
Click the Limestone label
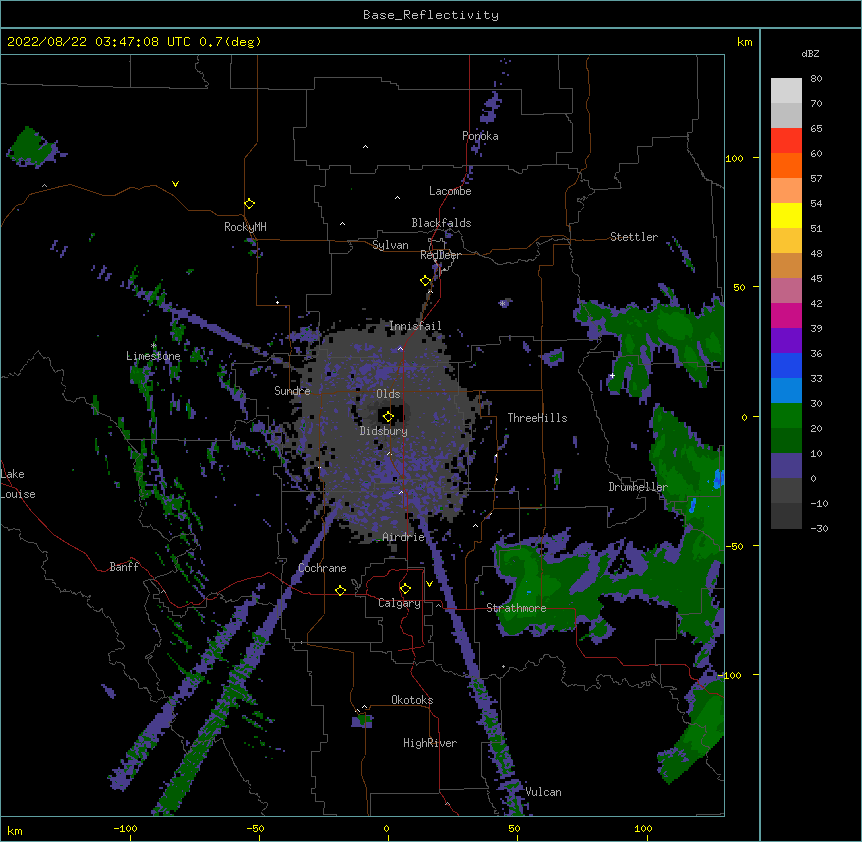[x=153, y=356]
